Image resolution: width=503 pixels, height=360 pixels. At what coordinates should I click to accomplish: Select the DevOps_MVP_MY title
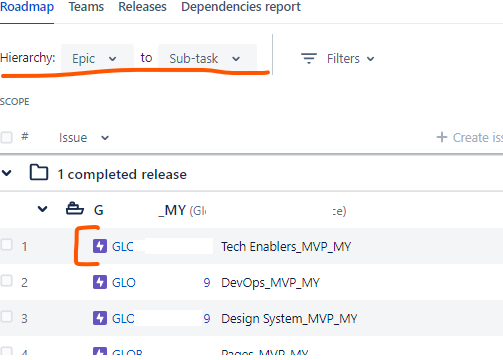[270, 283]
